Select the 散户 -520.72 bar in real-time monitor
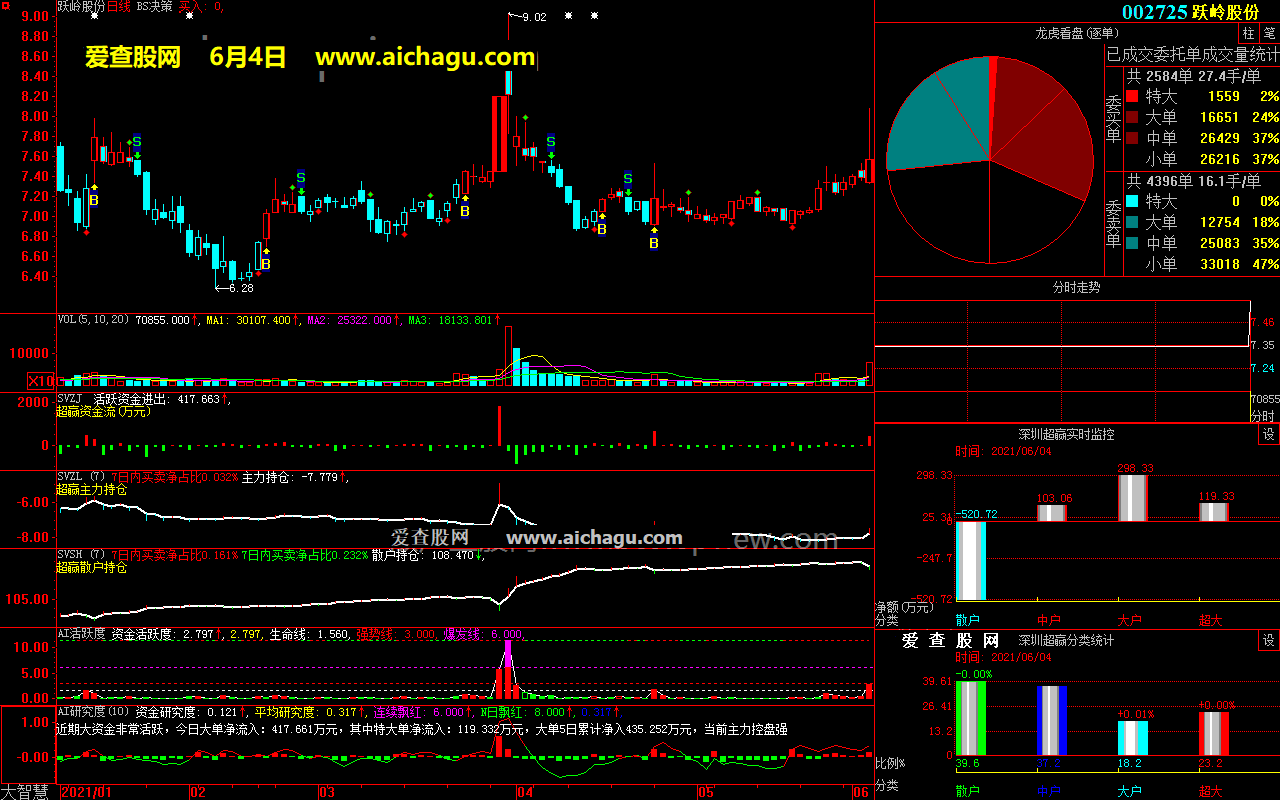 pos(970,561)
